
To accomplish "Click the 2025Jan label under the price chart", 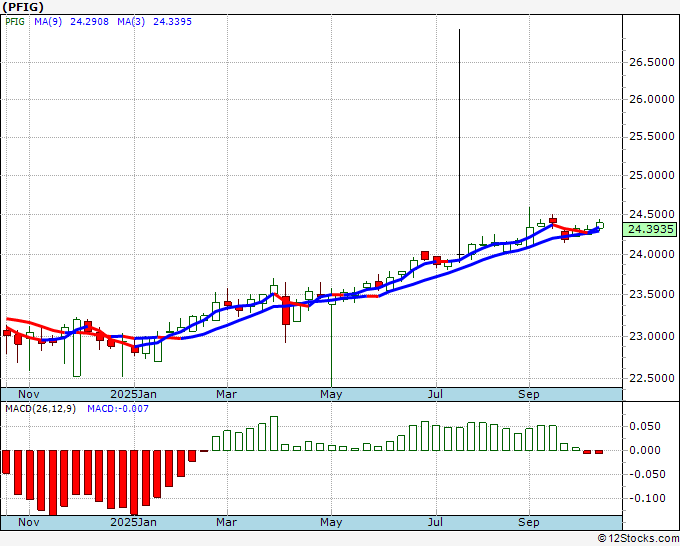I will 133,394.
